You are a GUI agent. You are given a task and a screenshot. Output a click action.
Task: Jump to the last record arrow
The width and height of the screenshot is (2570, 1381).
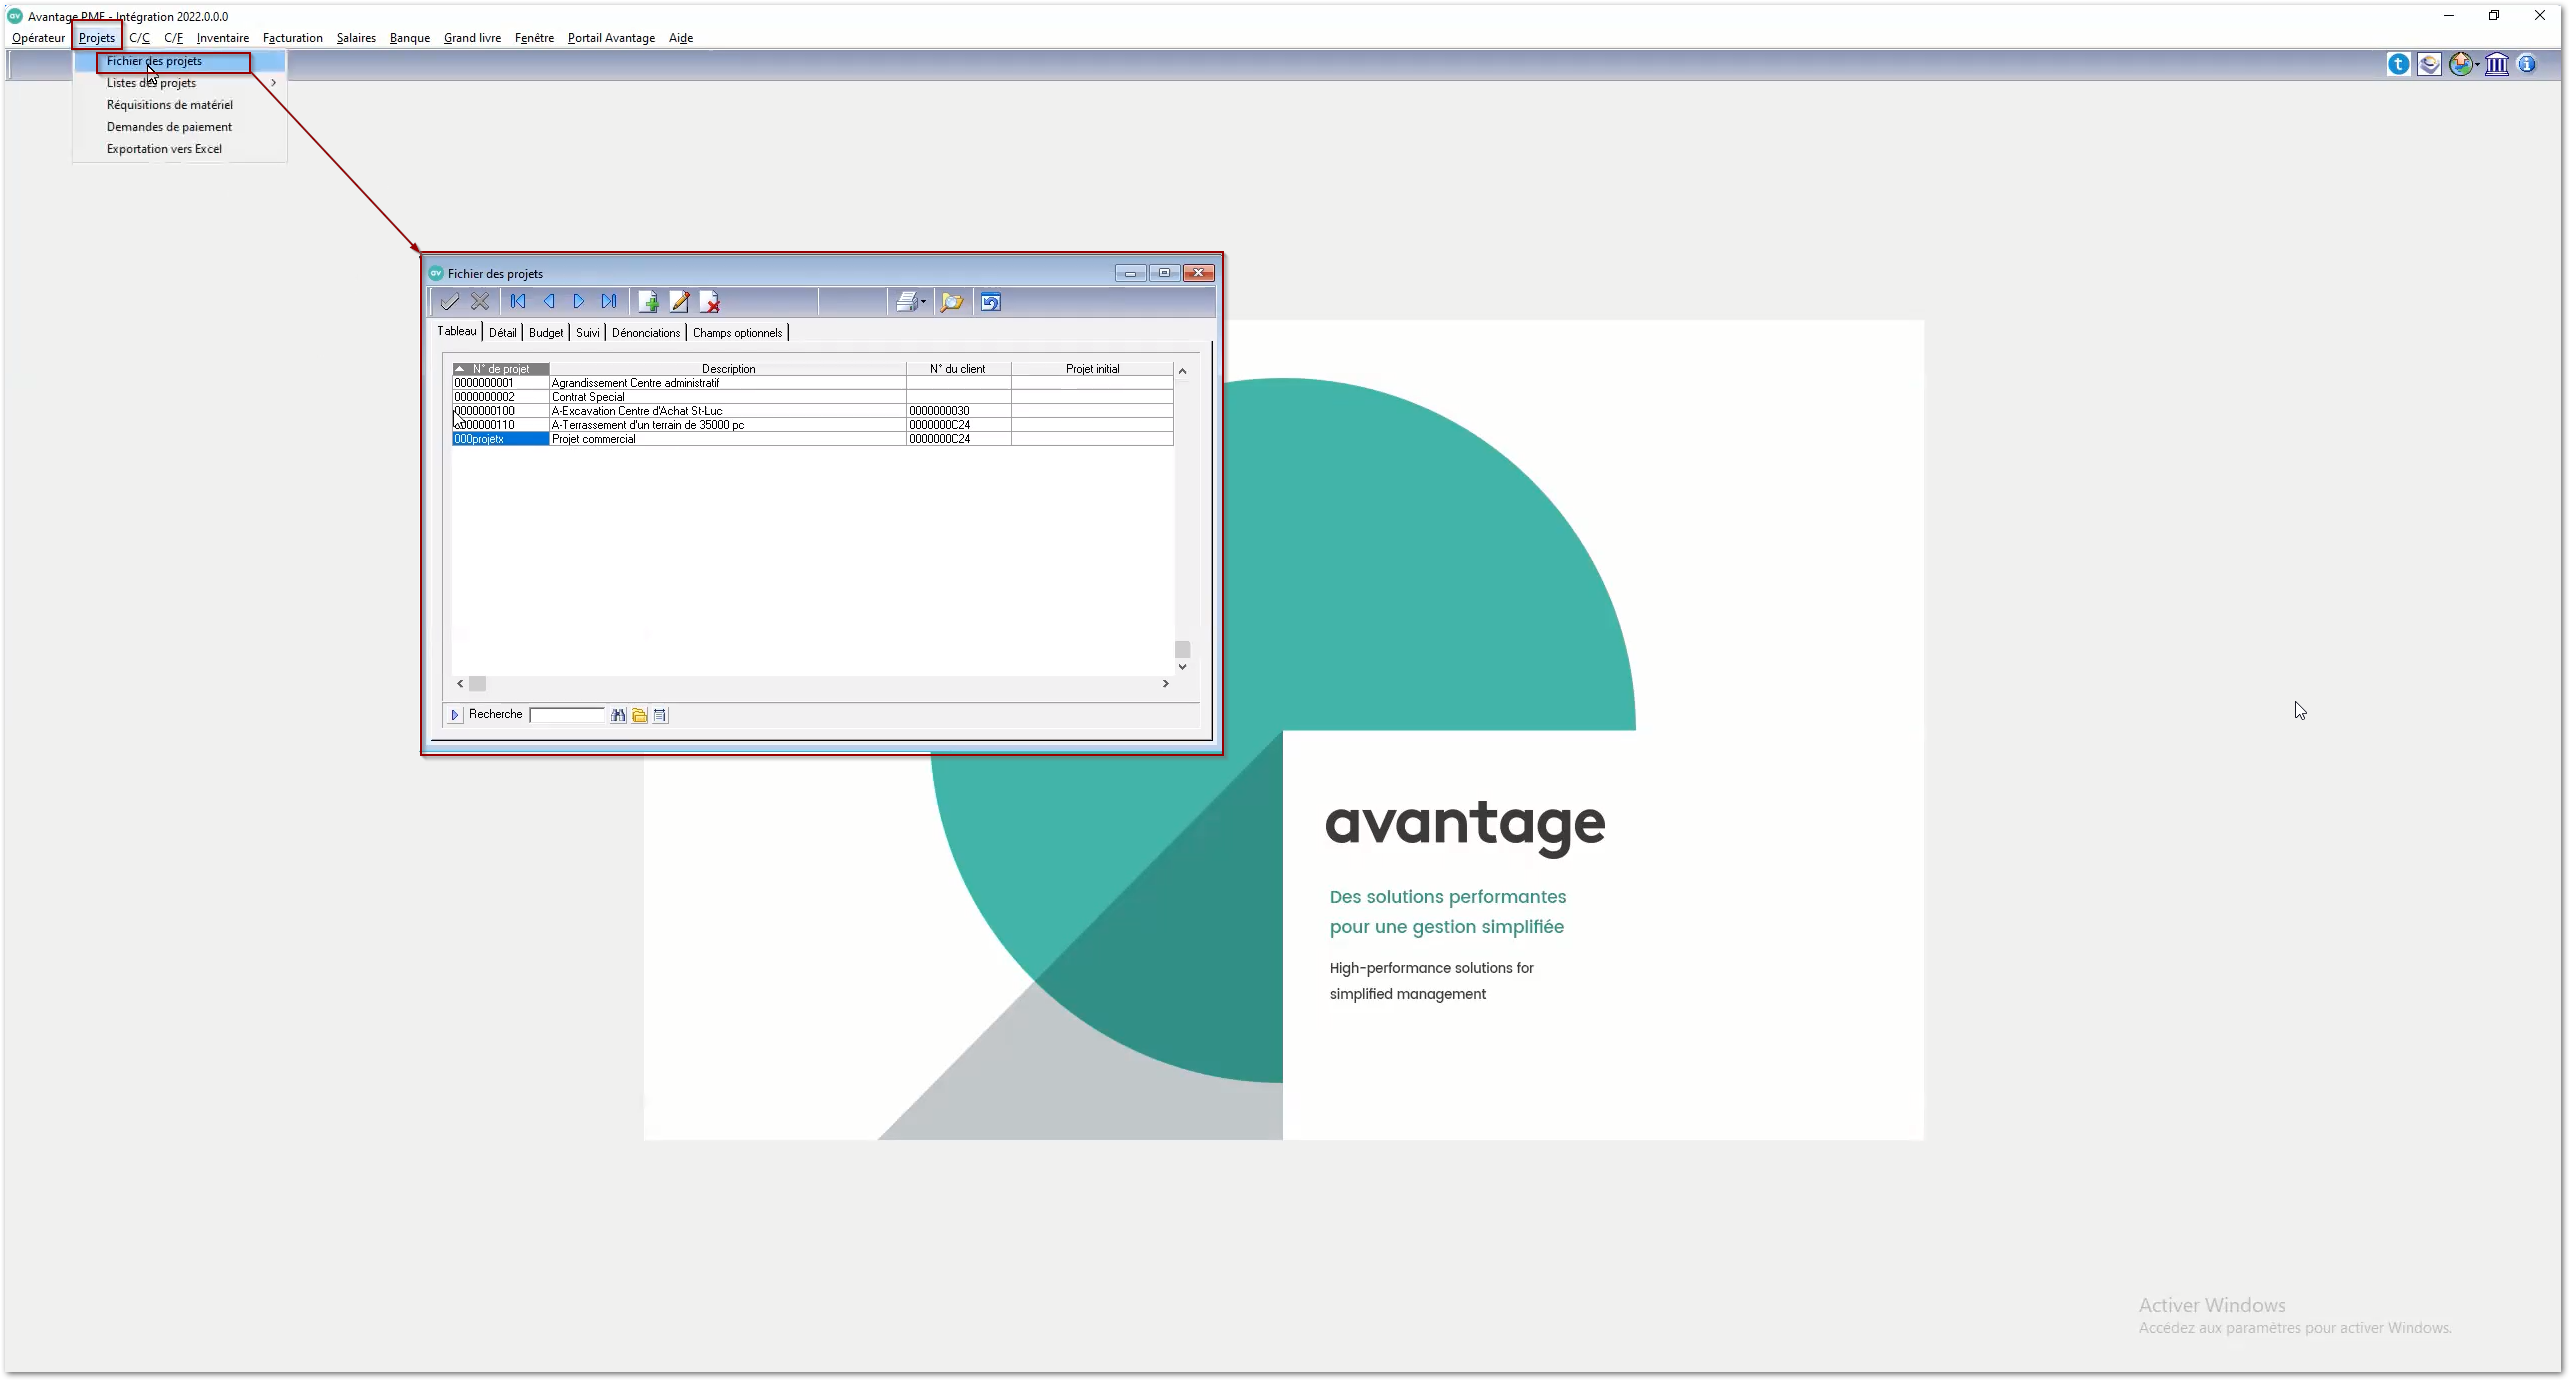[x=609, y=302]
